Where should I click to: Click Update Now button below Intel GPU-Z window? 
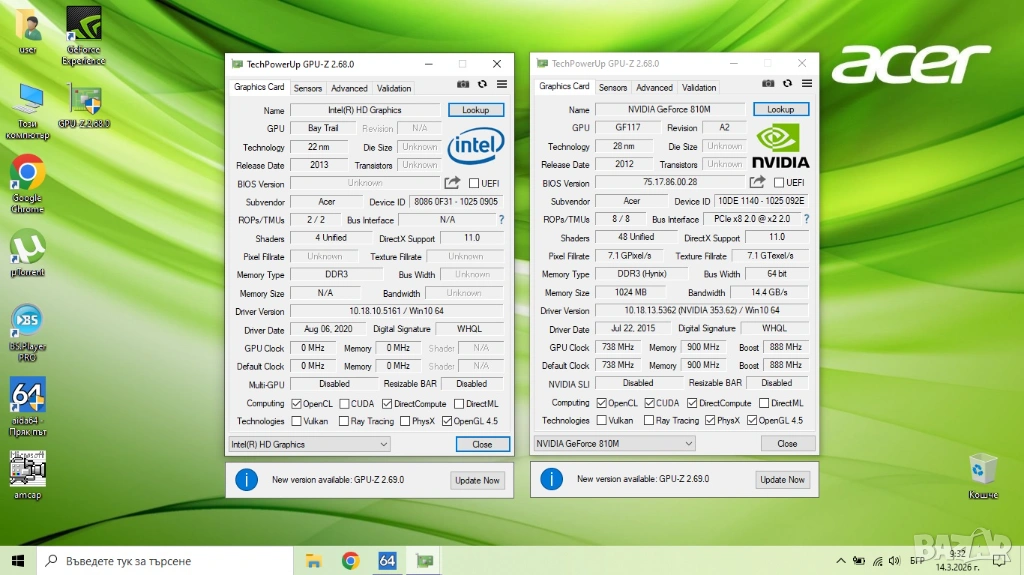(477, 480)
